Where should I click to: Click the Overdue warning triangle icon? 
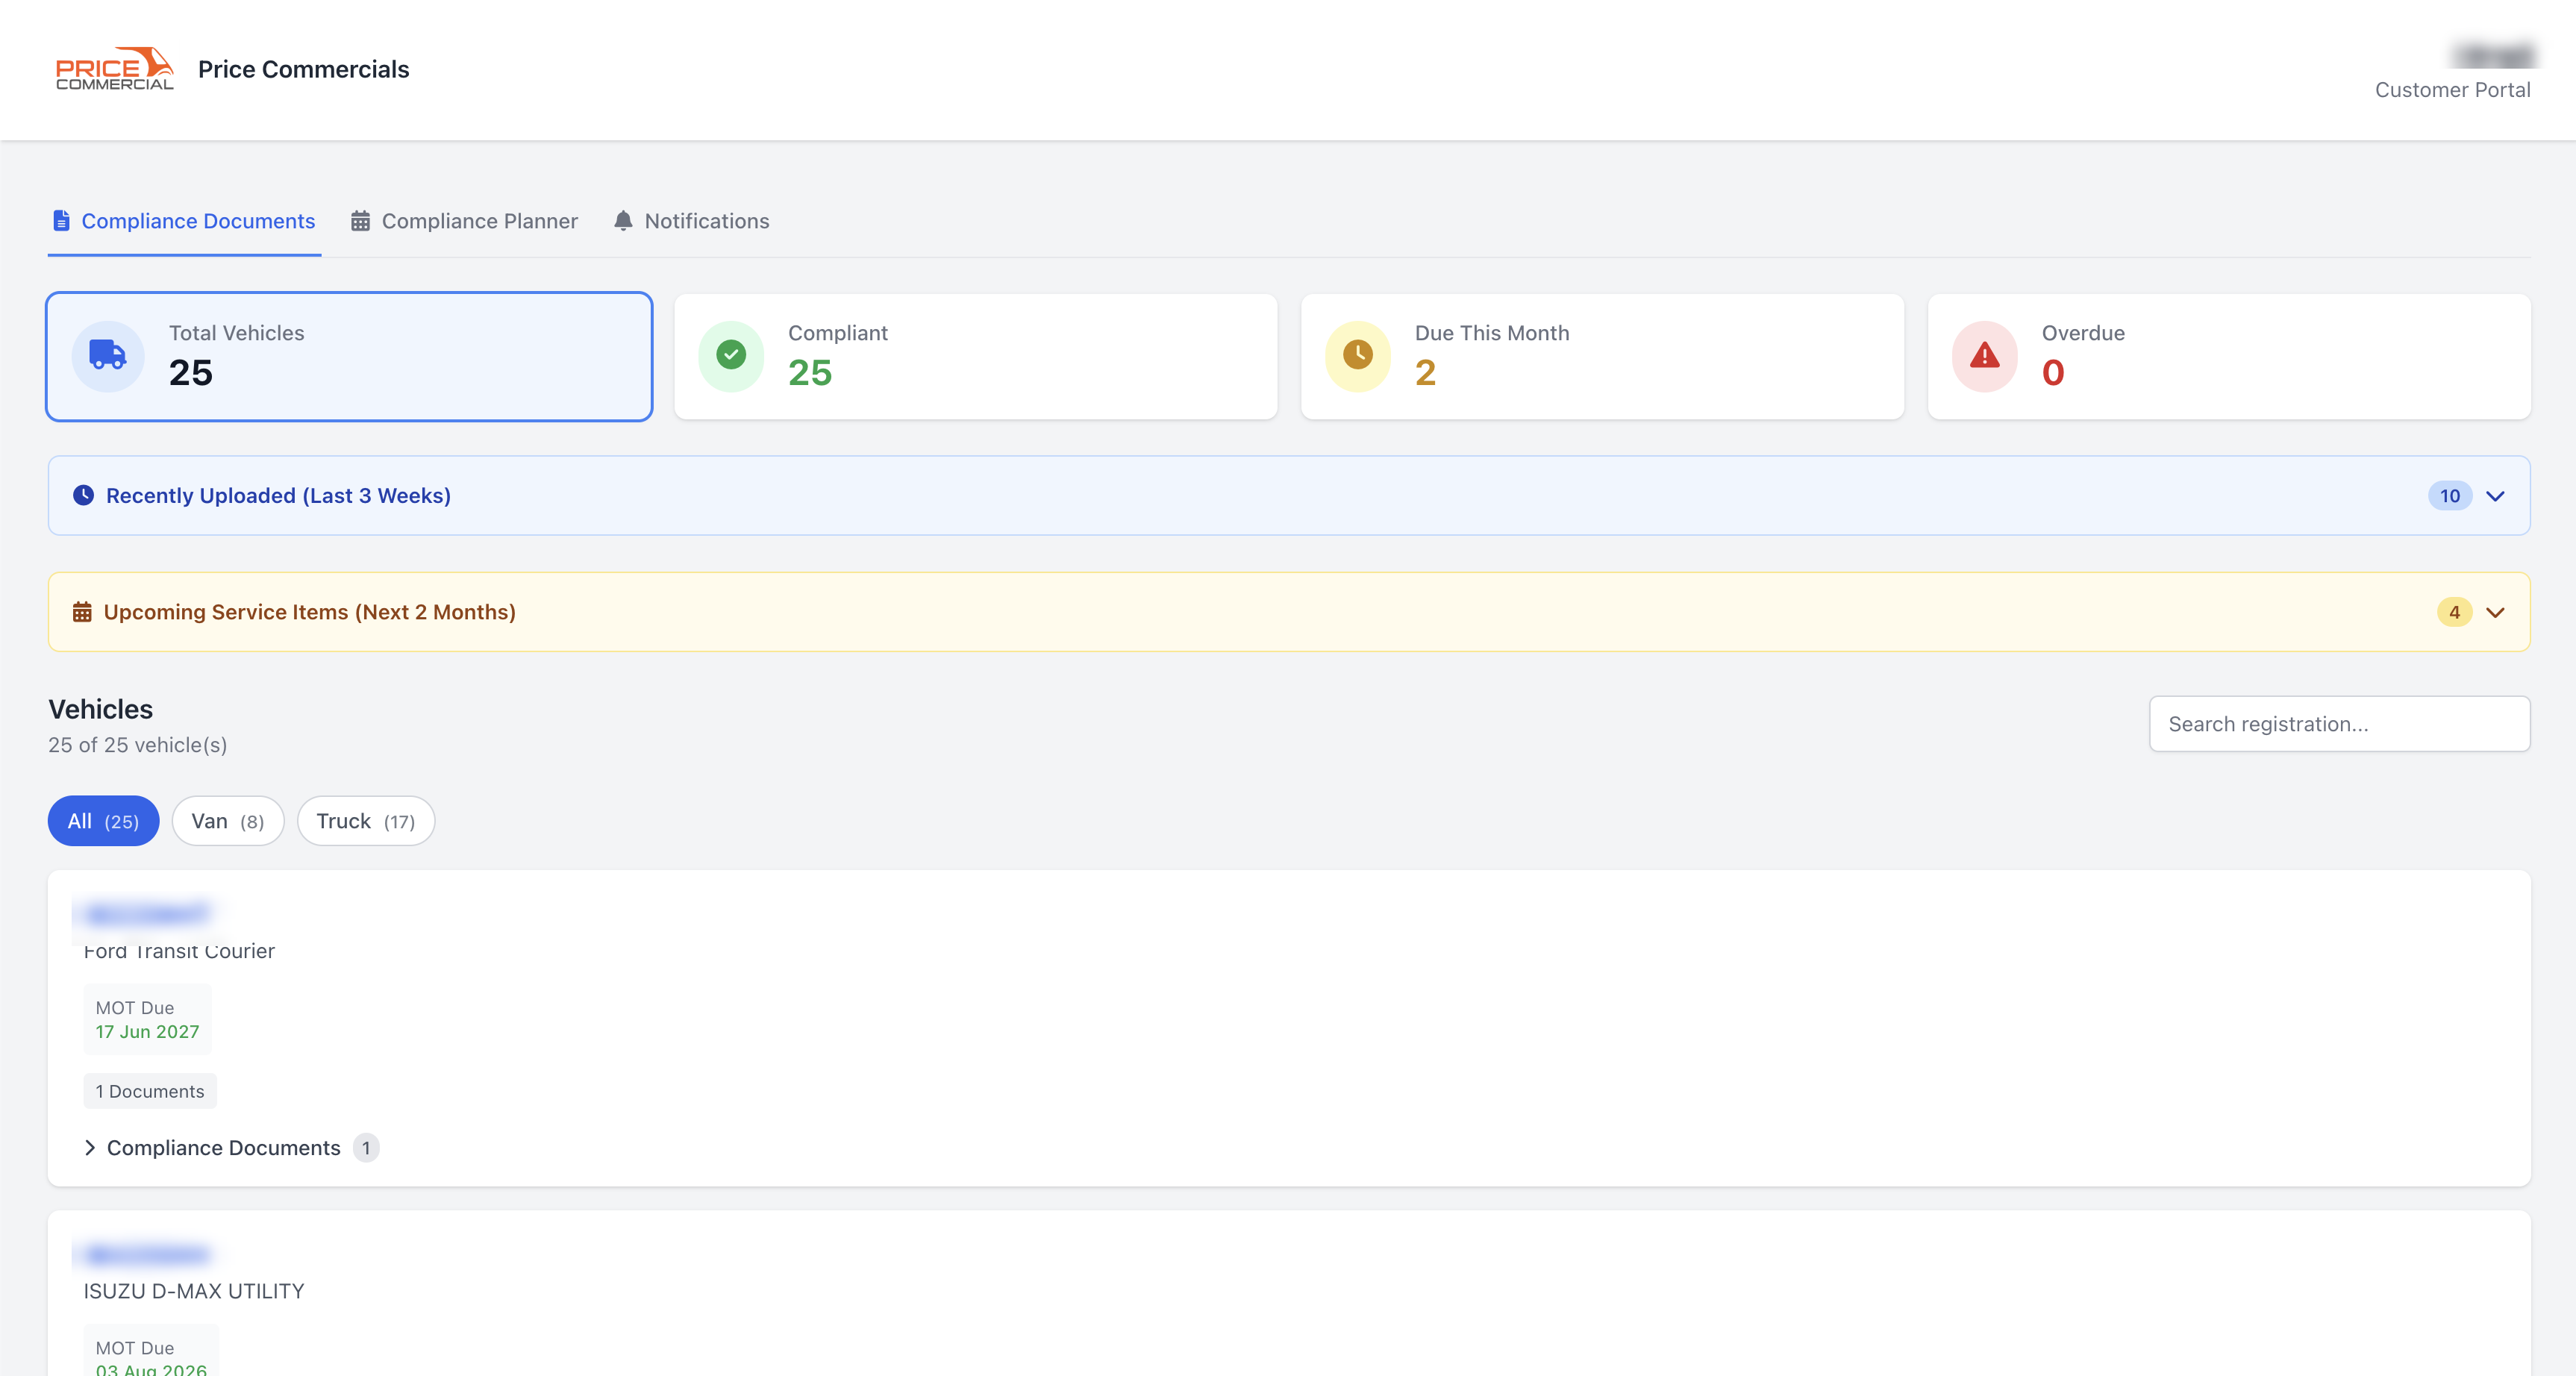[1985, 355]
